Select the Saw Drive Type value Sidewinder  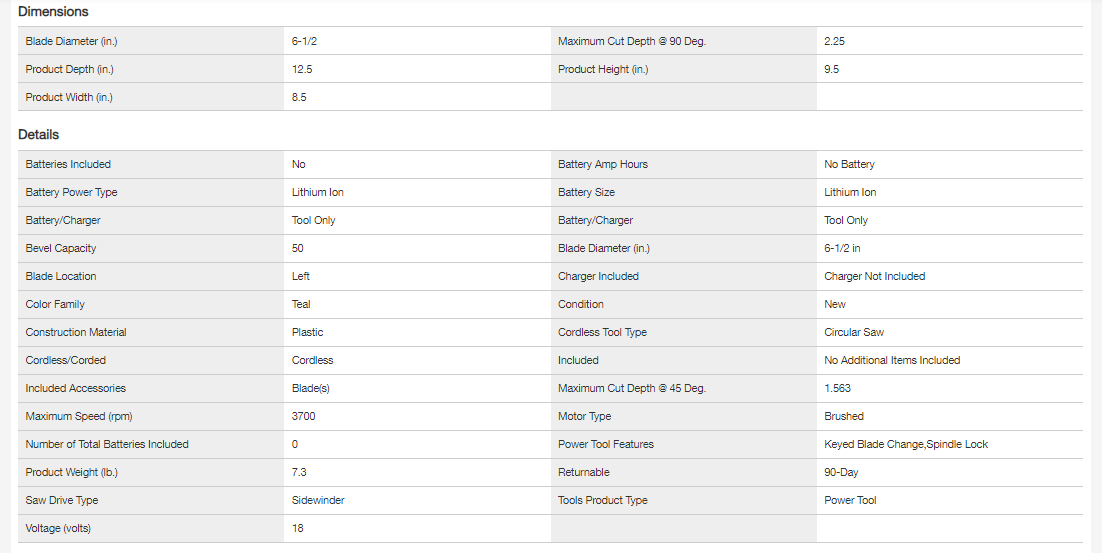tap(316, 501)
